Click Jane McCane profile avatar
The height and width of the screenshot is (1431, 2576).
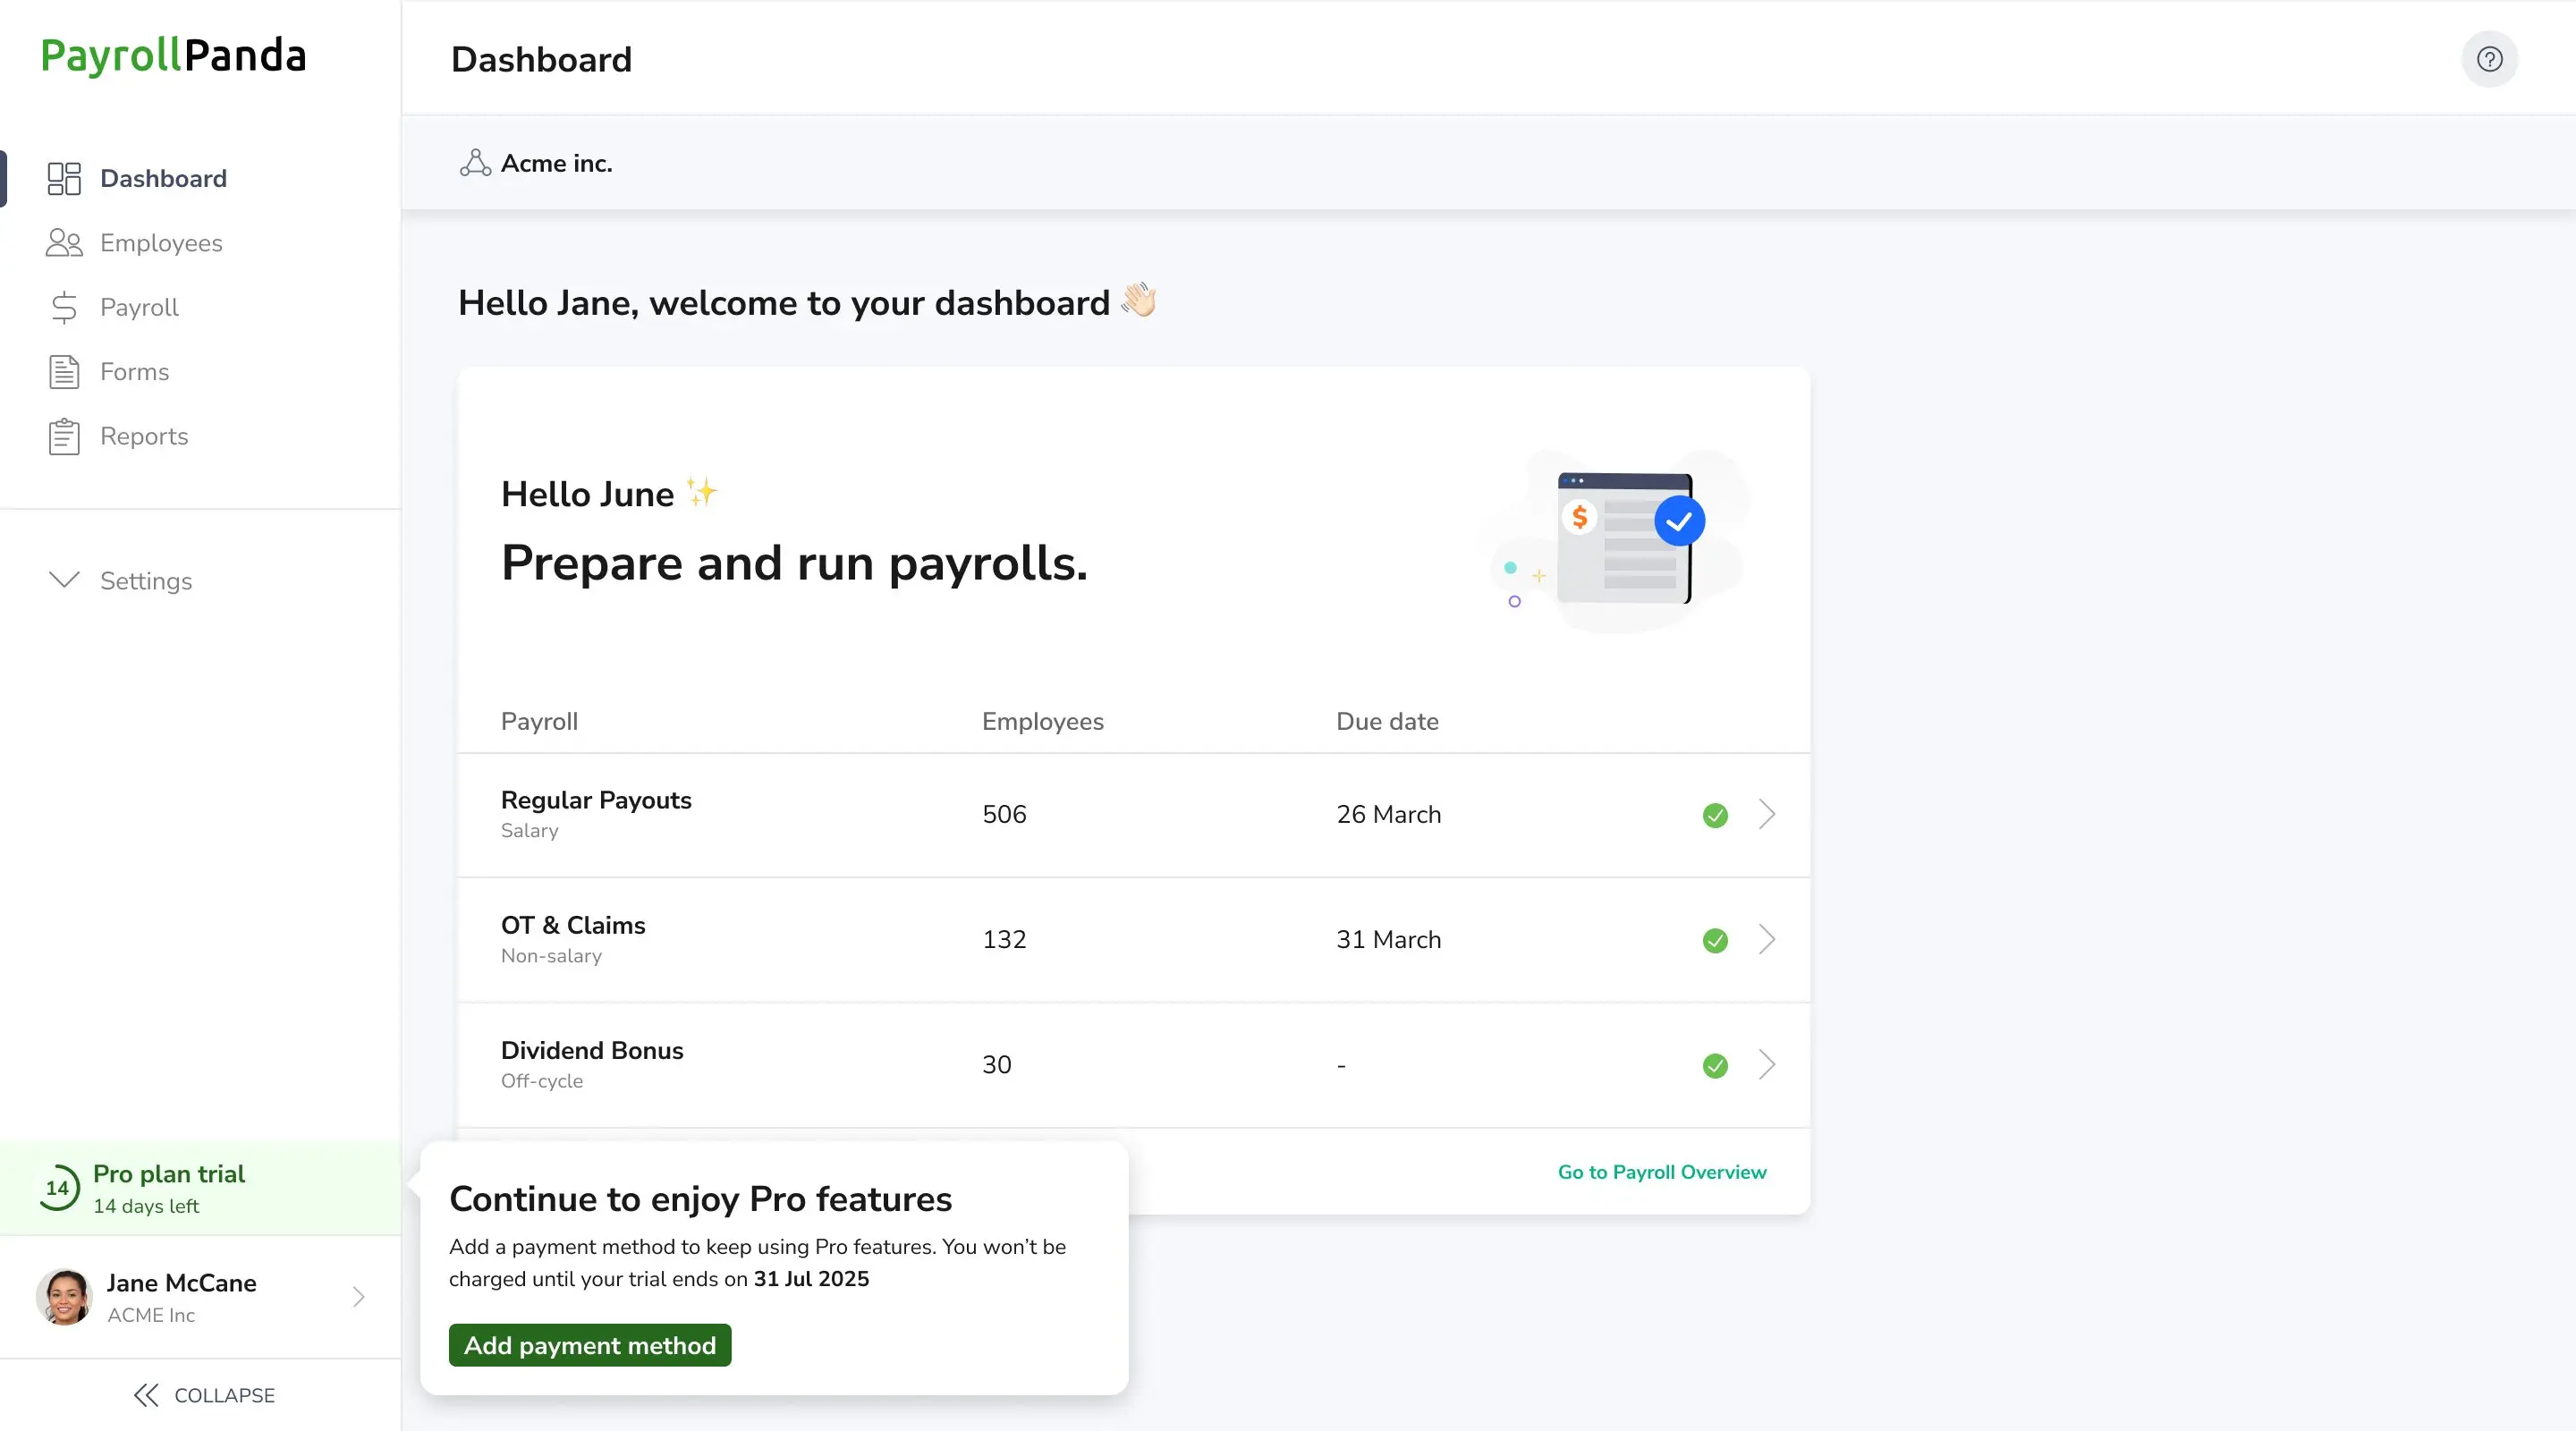coord(64,1297)
